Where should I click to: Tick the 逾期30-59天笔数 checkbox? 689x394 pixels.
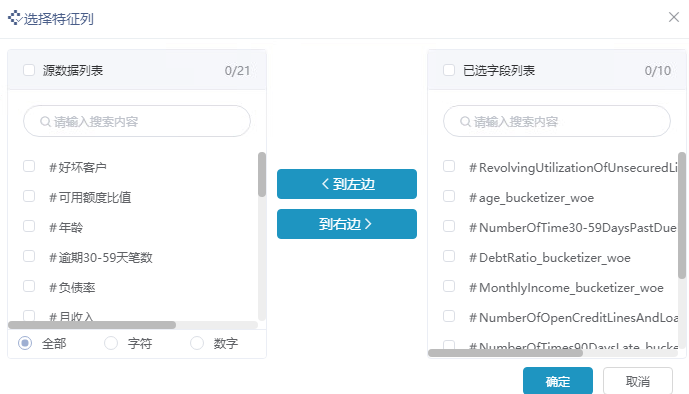pos(29,256)
